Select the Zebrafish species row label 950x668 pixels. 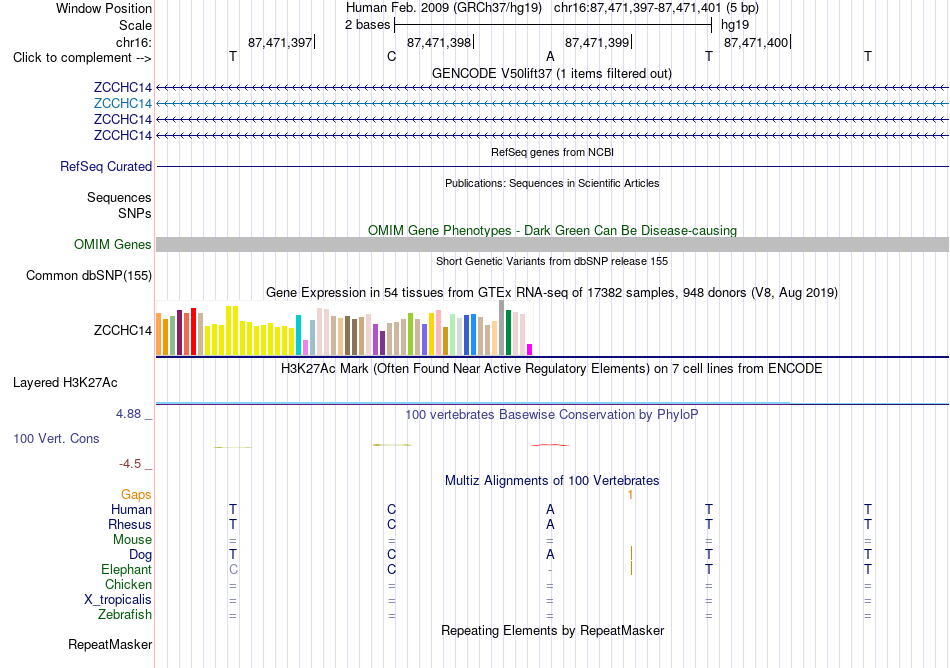pyautogui.click(x=125, y=614)
